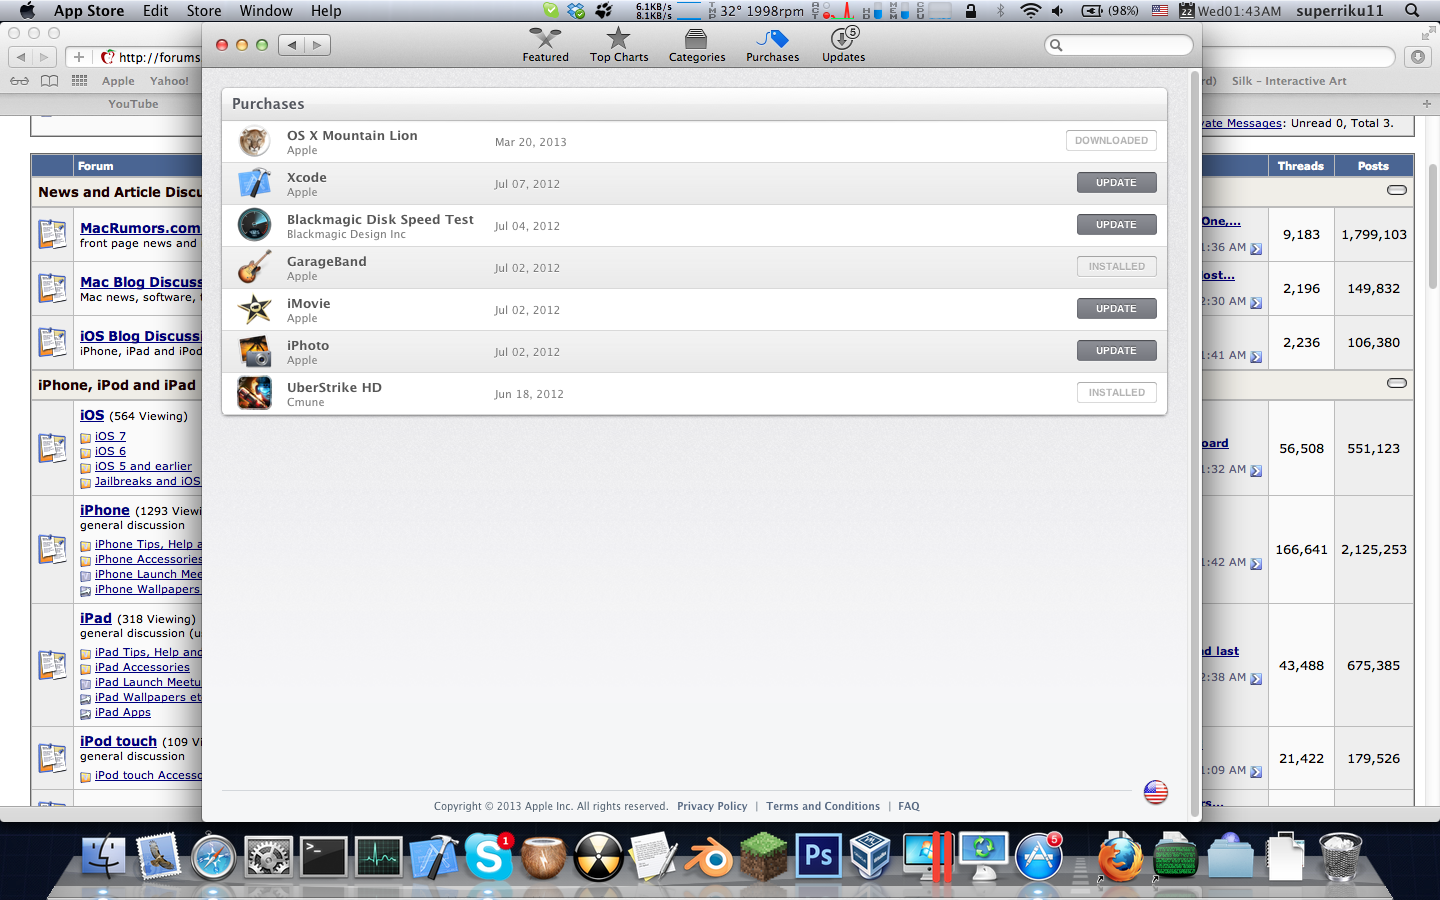Click the Xcode app icon in list
Viewport: 1440px width, 900px height.
pos(254,183)
